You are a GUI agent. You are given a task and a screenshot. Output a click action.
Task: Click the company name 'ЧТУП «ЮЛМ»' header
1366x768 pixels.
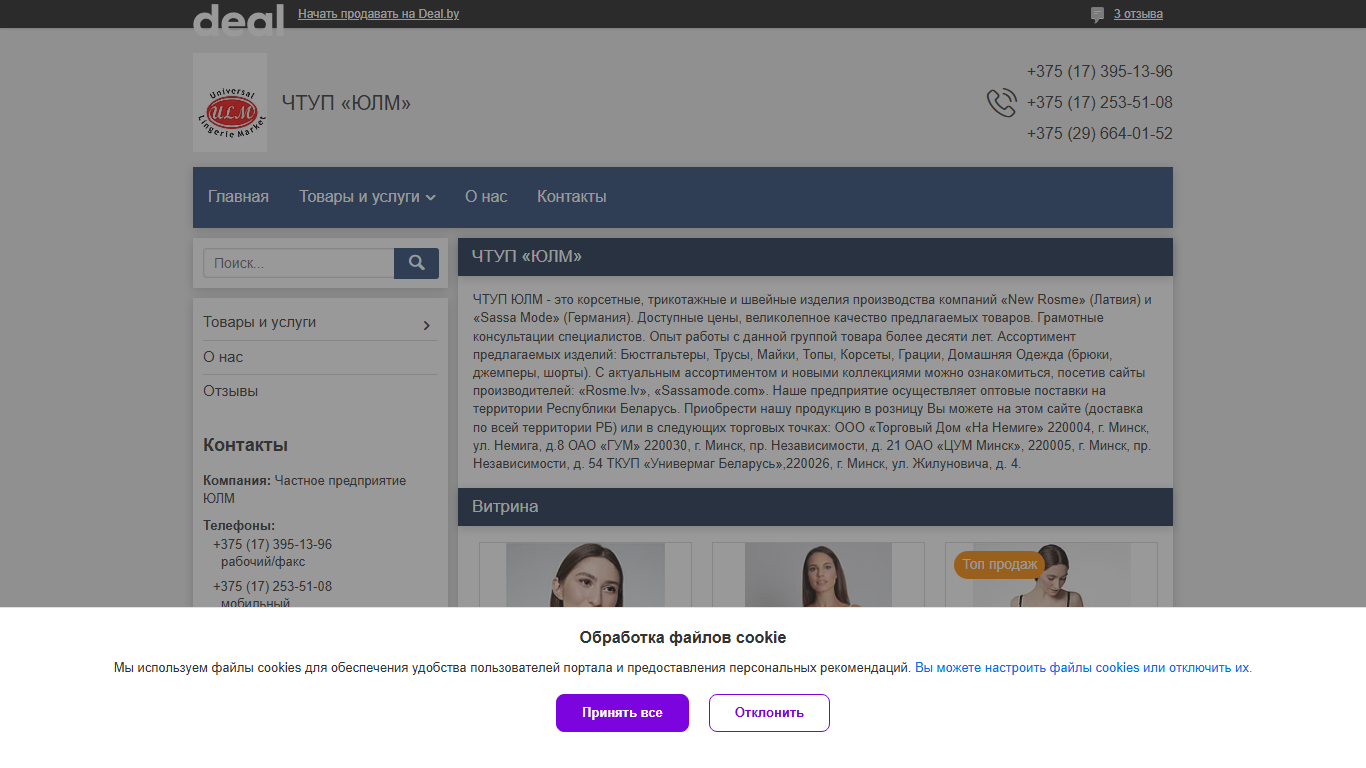pos(346,103)
